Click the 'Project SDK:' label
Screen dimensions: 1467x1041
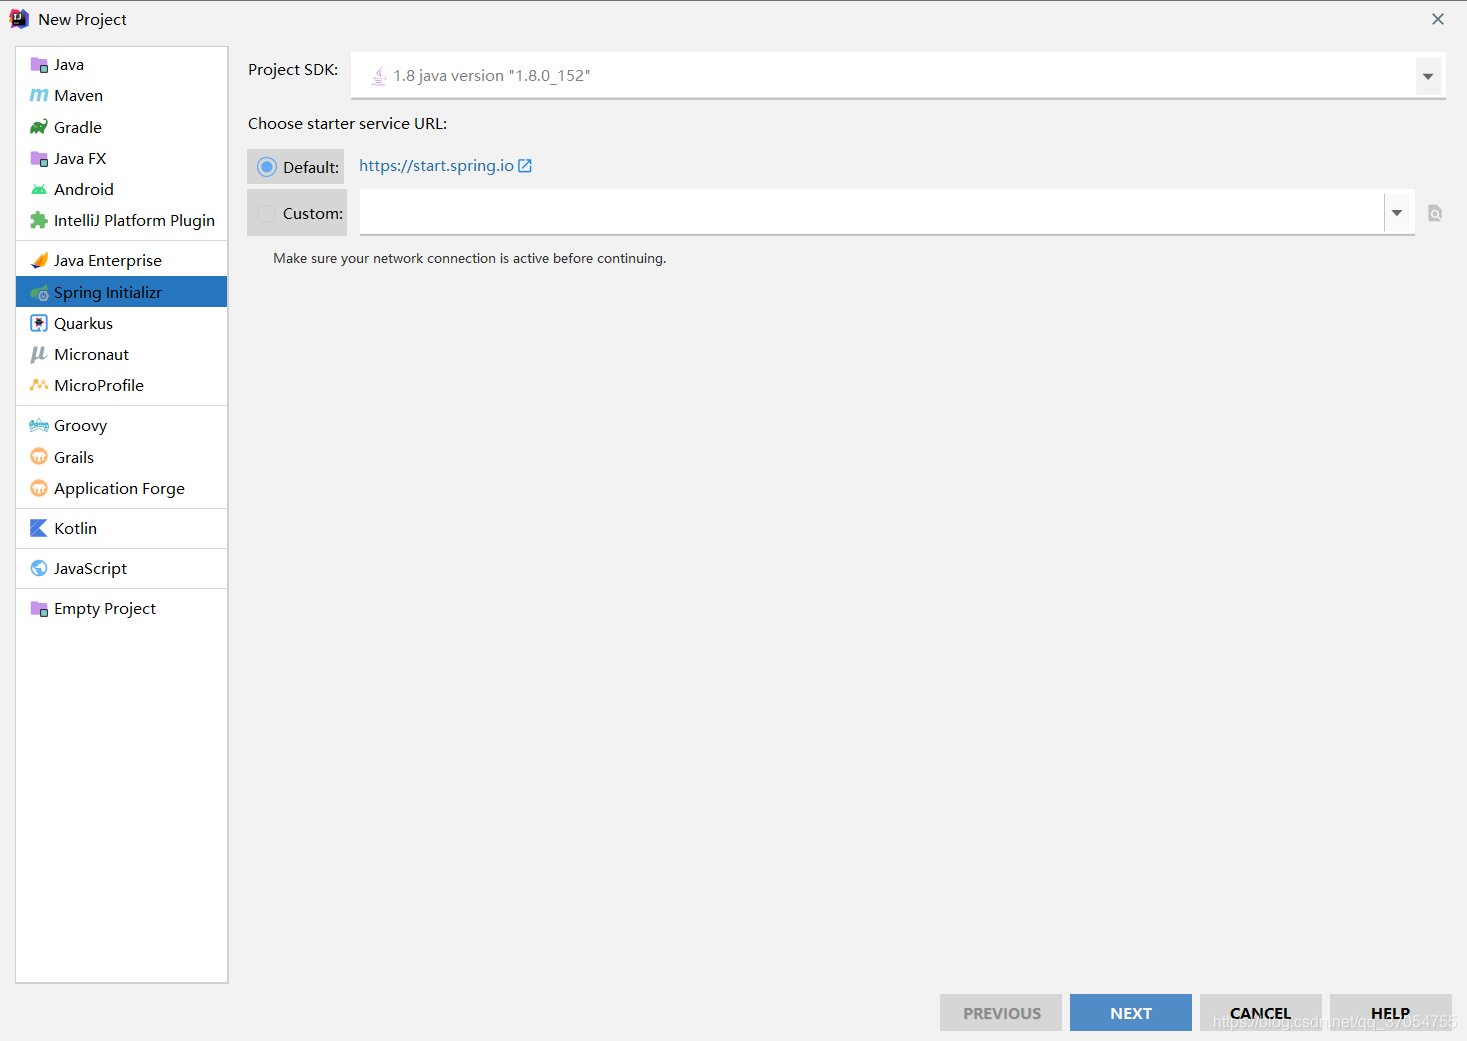(x=293, y=70)
